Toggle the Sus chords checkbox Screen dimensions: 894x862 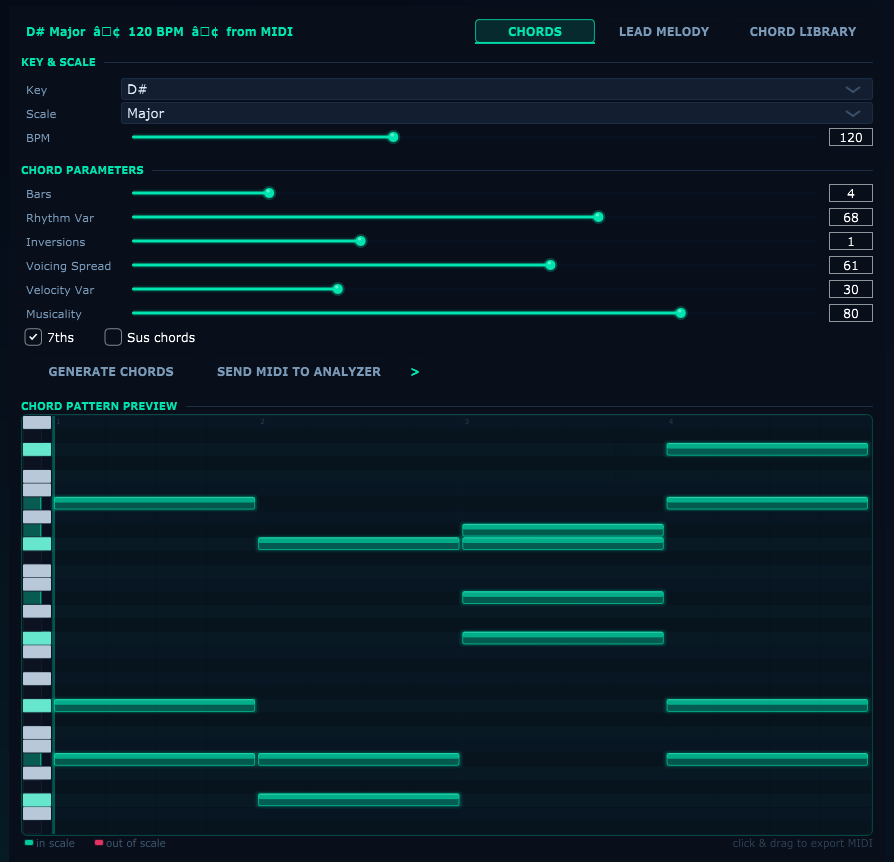(113, 337)
